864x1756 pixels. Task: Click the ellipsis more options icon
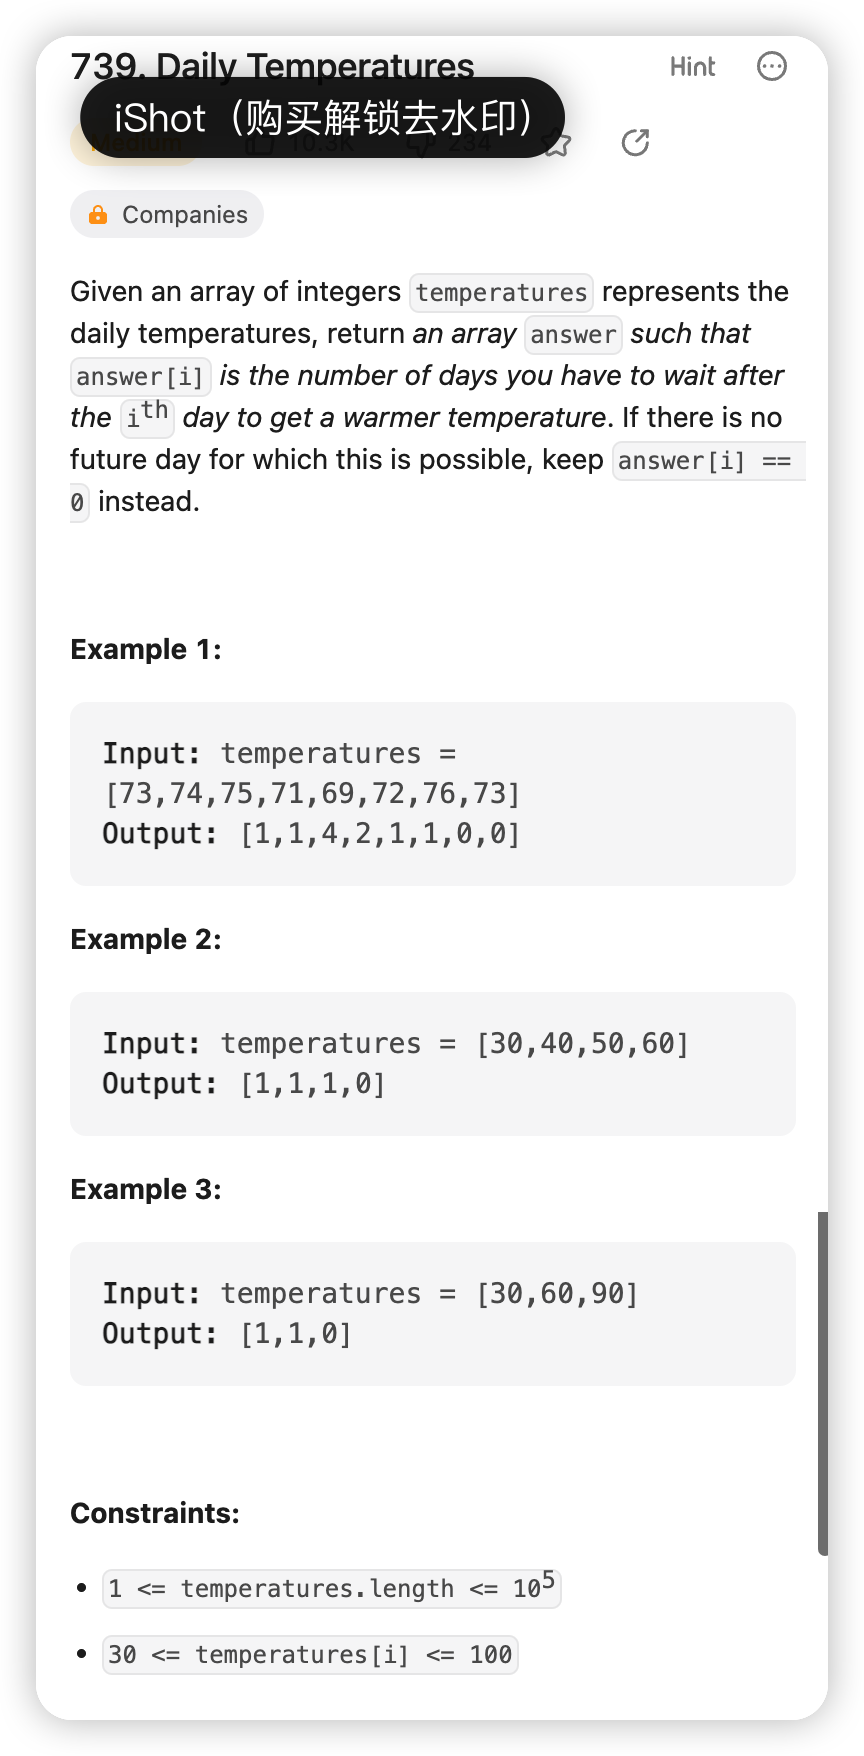point(772,67)
